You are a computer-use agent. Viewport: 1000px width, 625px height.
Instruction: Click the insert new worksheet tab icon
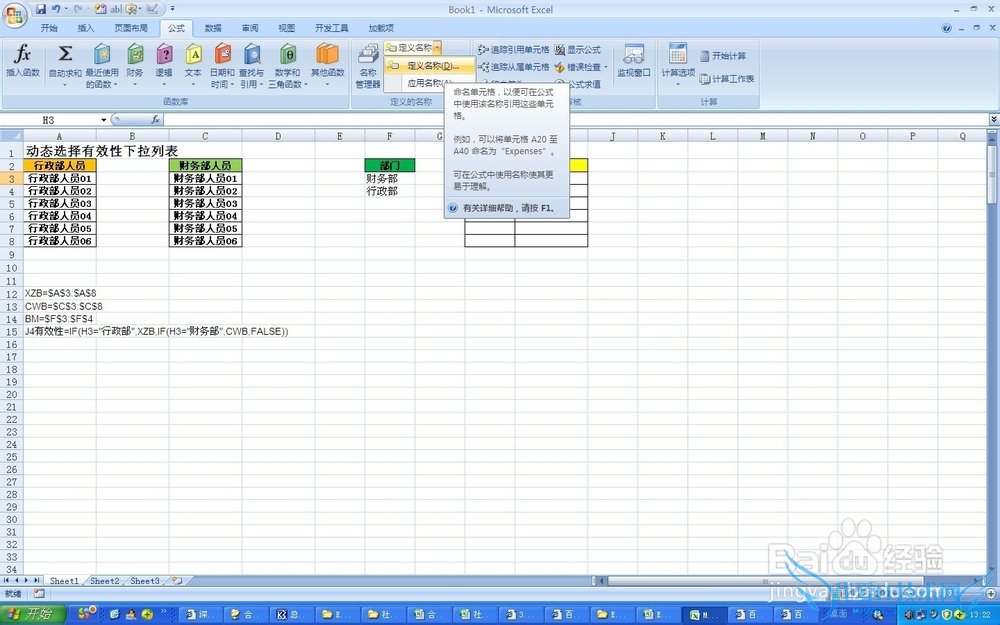(x=177, y=581)
